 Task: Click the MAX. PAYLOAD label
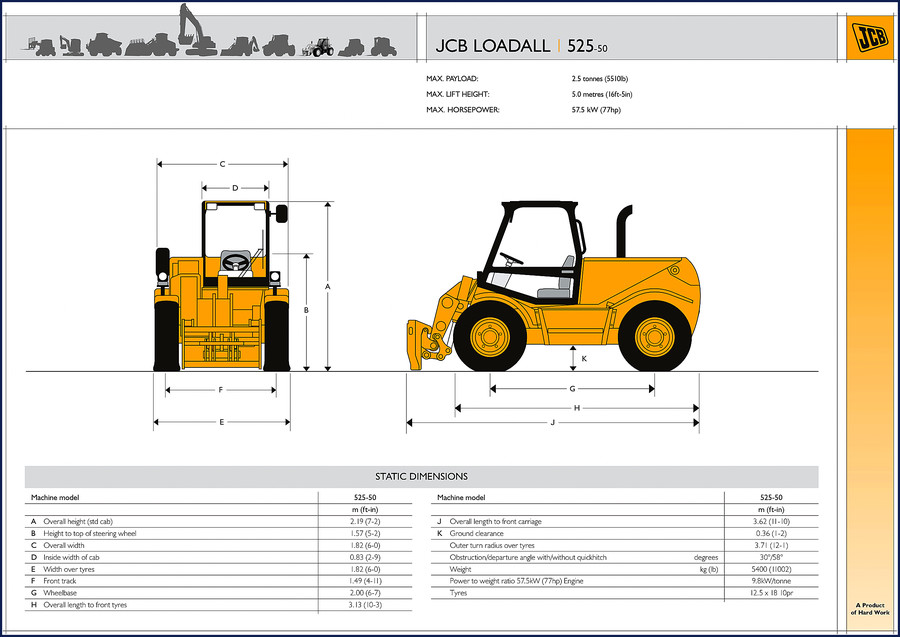452,79
